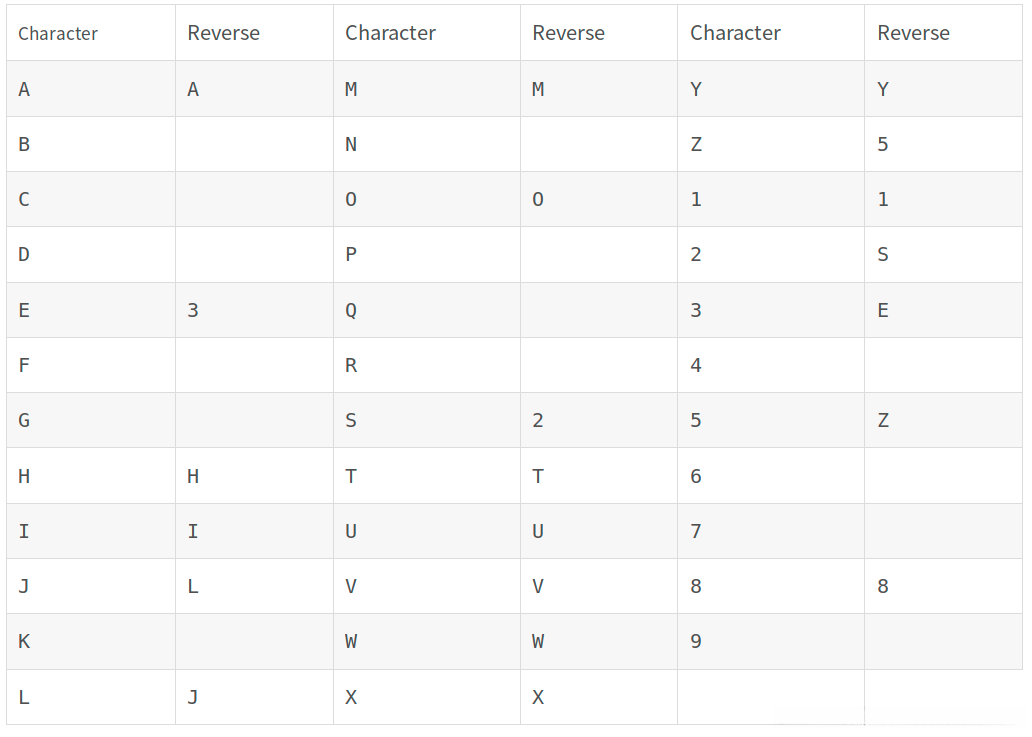Select reverse value S beside character 2
This screenshot has height=737, width=1032.
(883, 254)
